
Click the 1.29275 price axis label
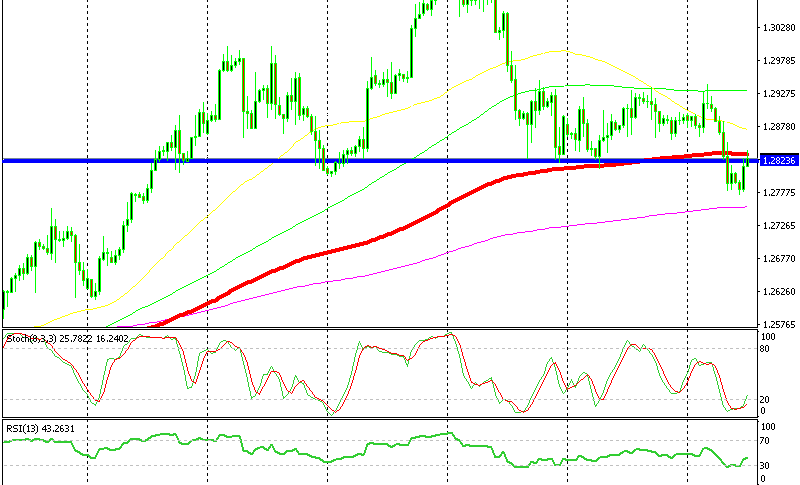point(779,94)
